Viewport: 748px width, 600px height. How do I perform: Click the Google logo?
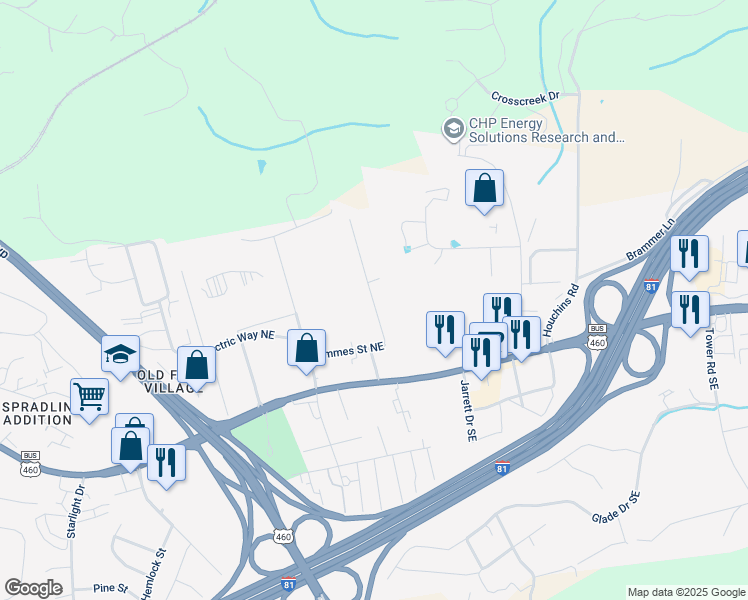[x=33, y=588]
